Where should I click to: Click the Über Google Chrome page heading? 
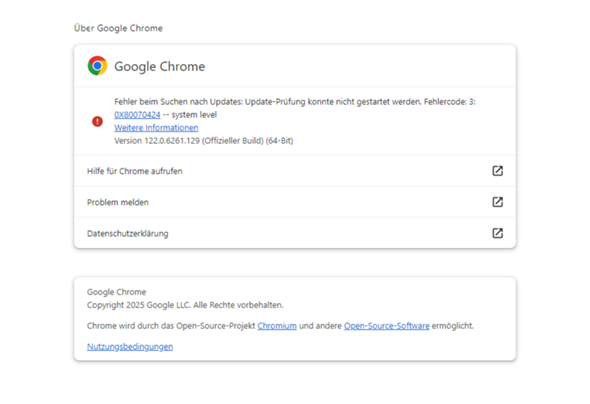(118, 28)
